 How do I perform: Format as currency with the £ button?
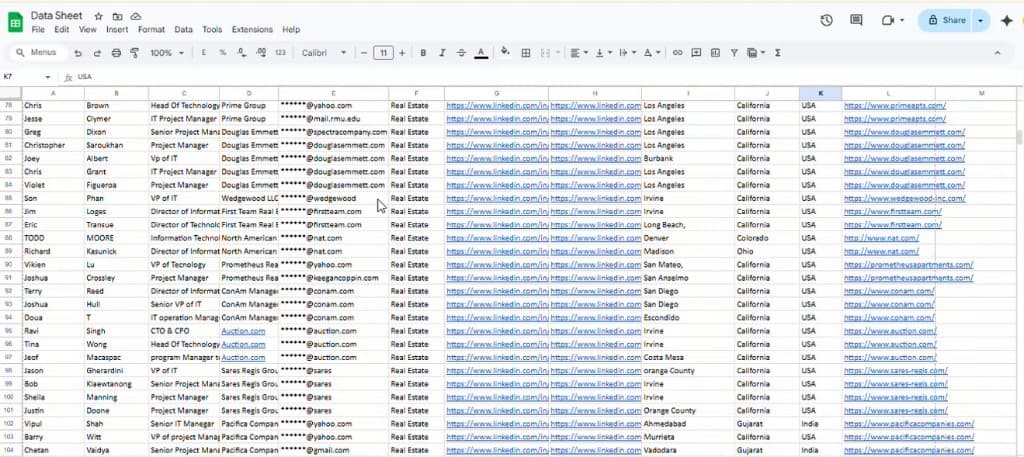click(x=204, y=53)
